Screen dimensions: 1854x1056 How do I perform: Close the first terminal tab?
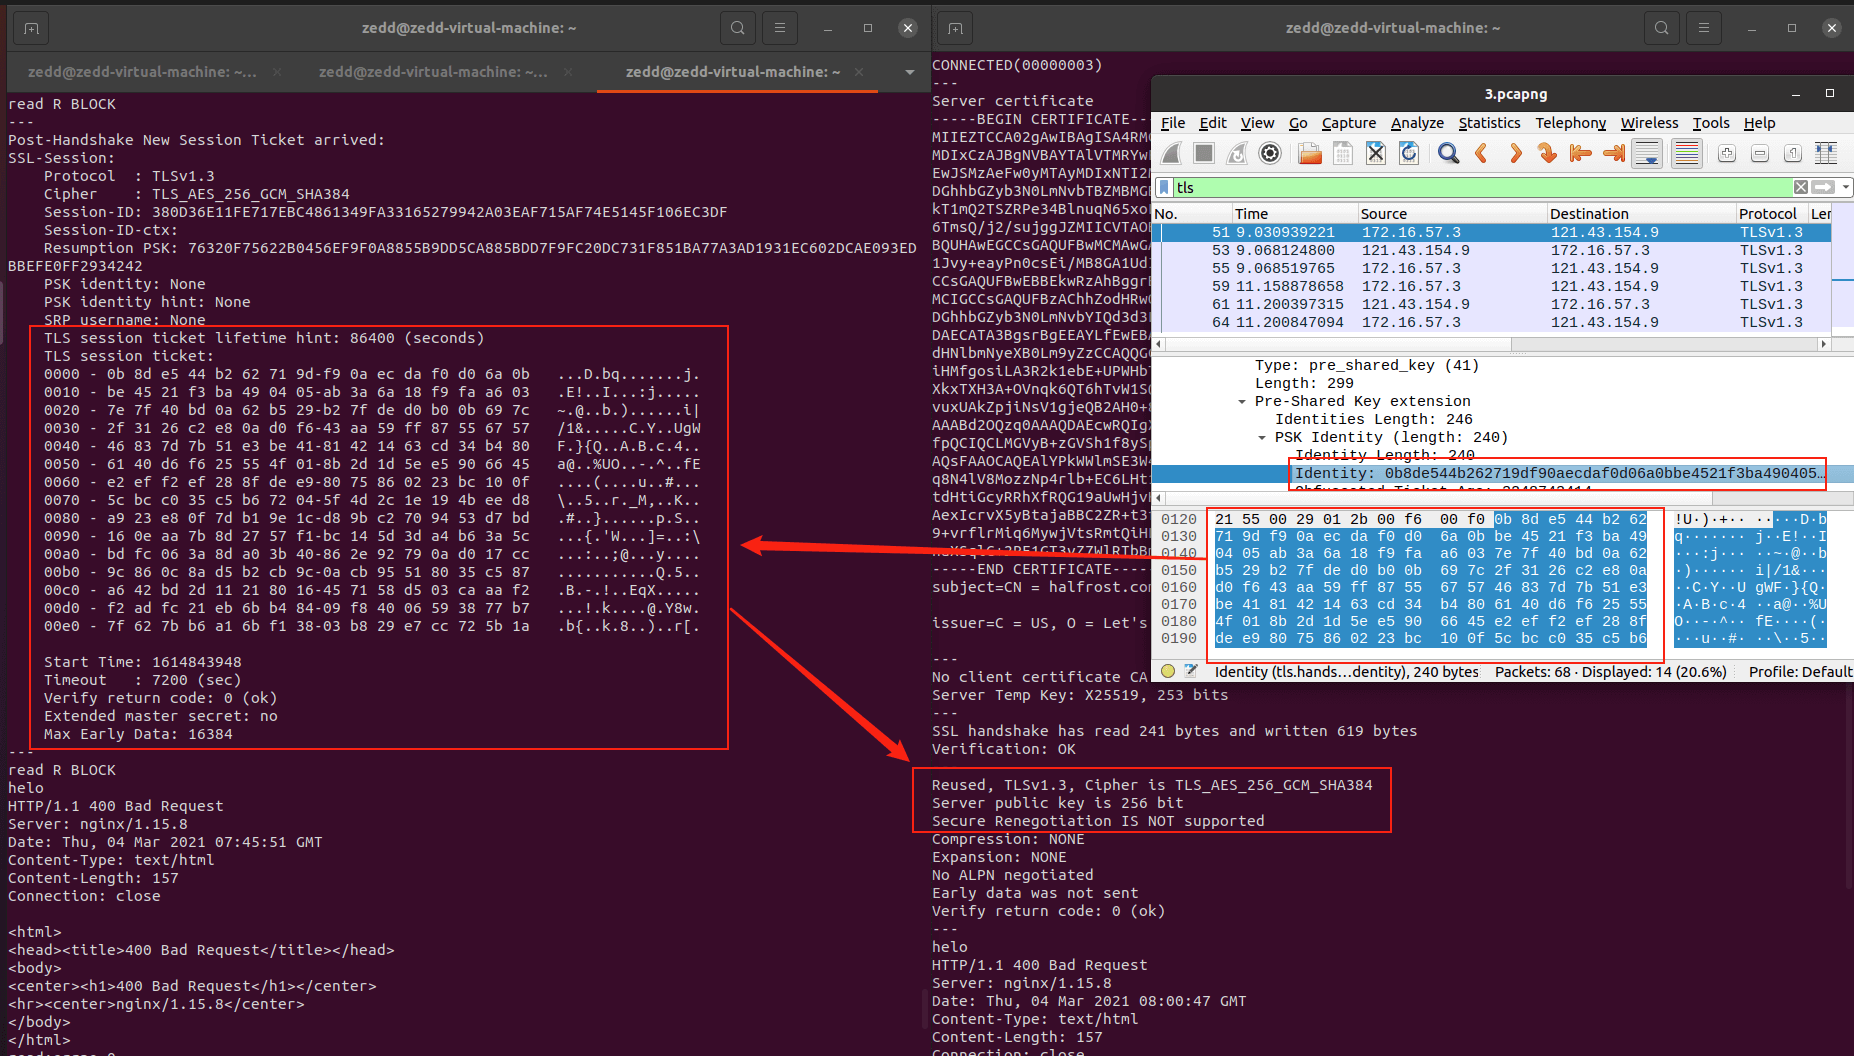(x=277, y=72)
